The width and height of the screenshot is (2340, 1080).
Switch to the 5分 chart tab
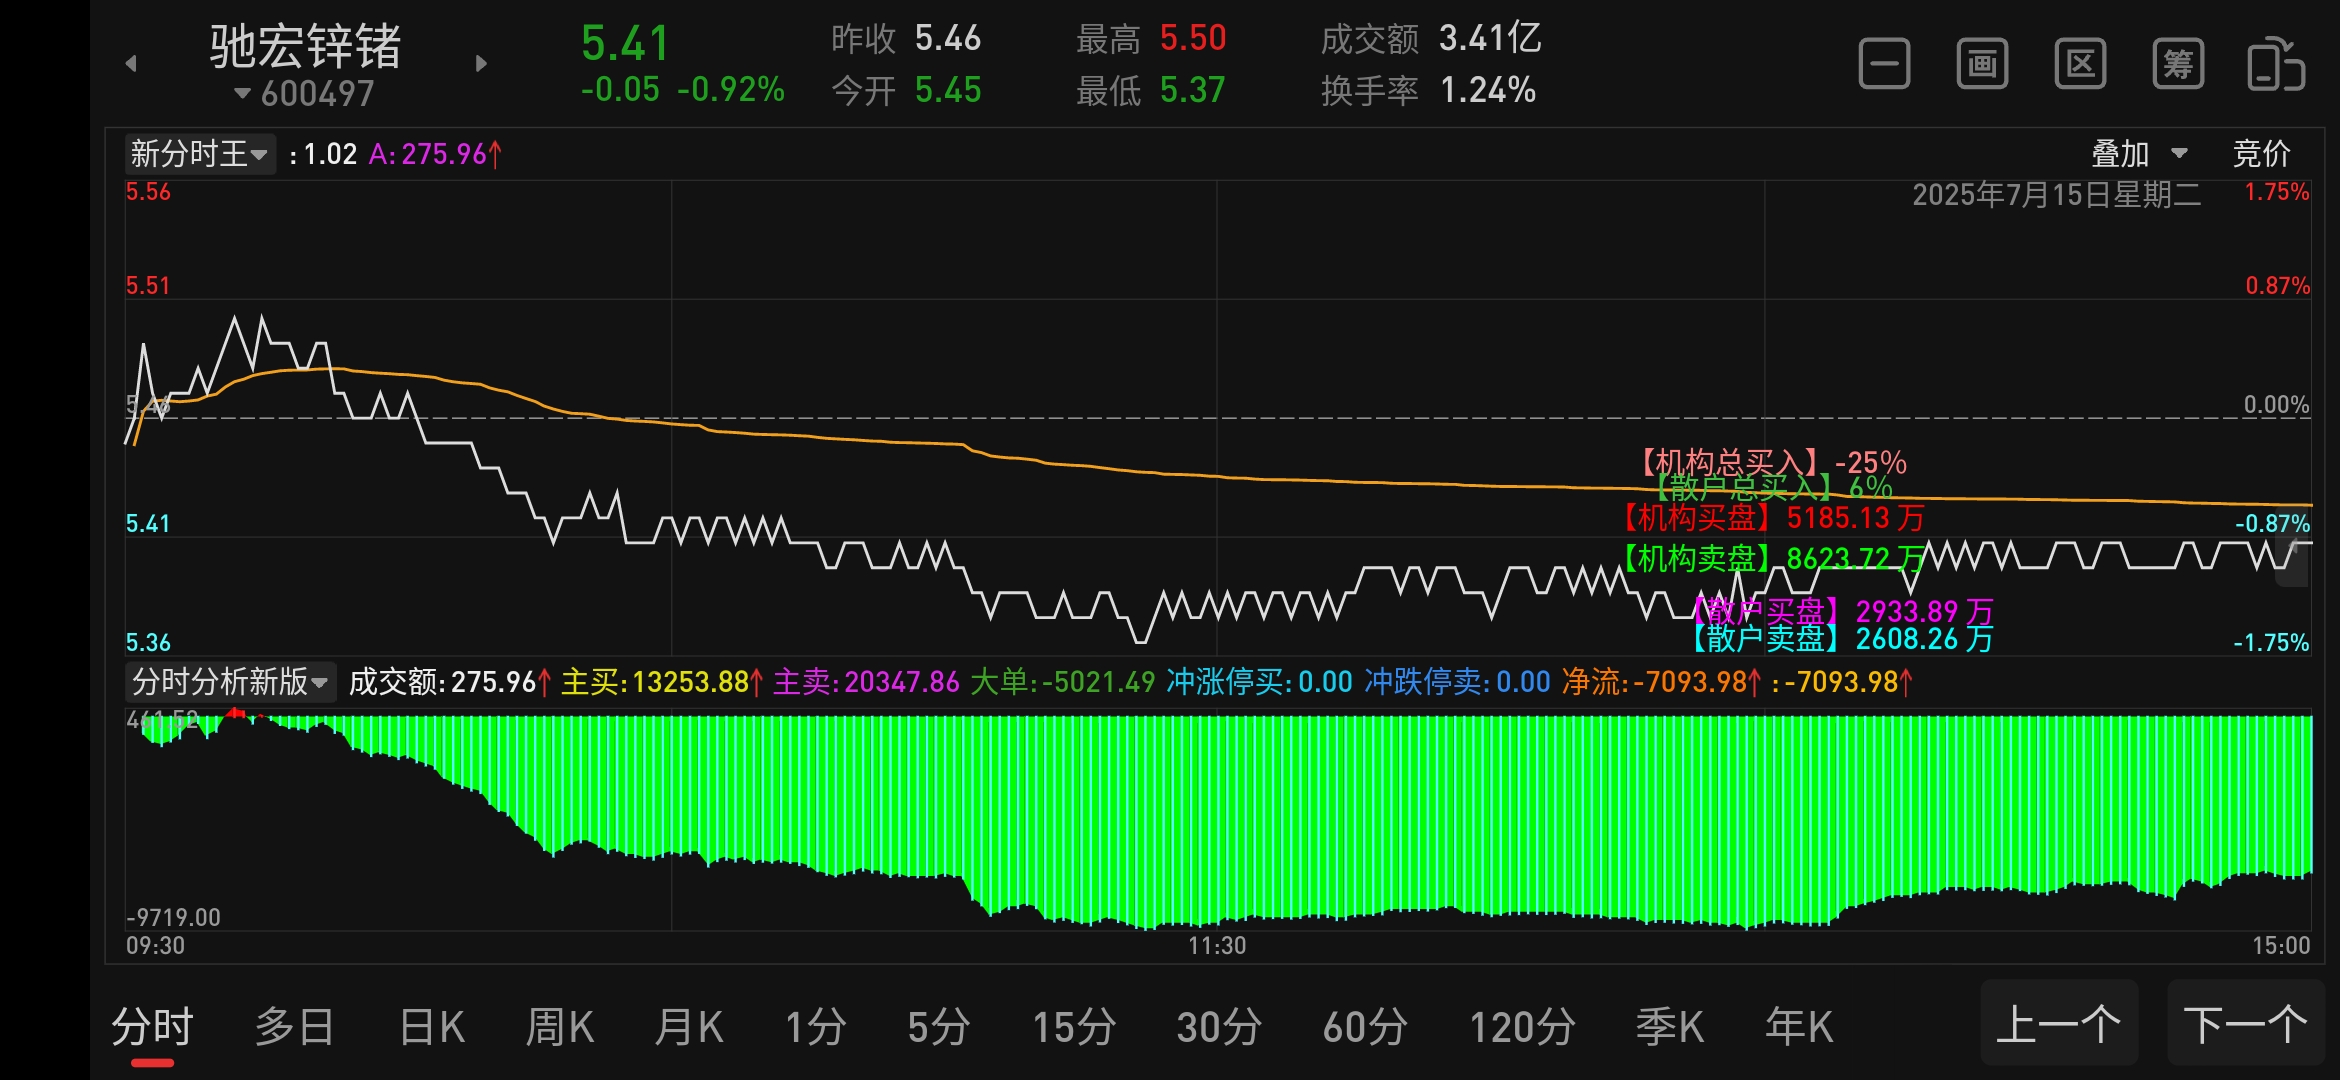point(938,1028)
